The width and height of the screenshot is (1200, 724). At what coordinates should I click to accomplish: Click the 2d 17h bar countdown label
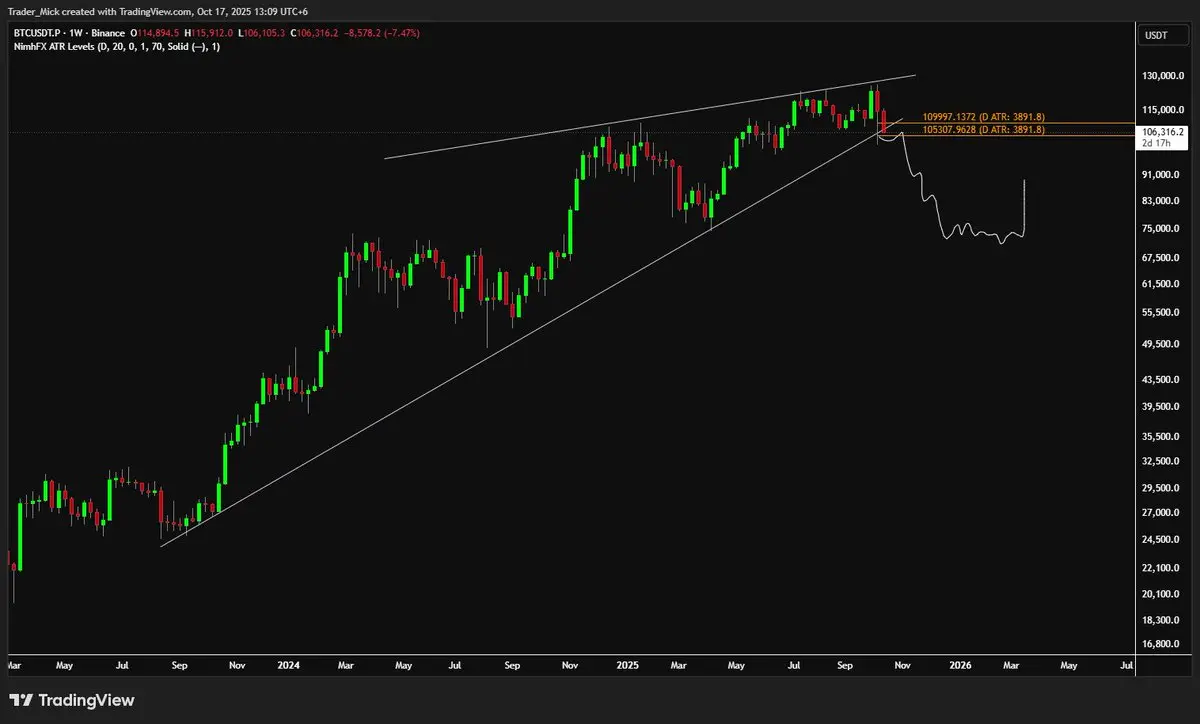[1156, 143]
